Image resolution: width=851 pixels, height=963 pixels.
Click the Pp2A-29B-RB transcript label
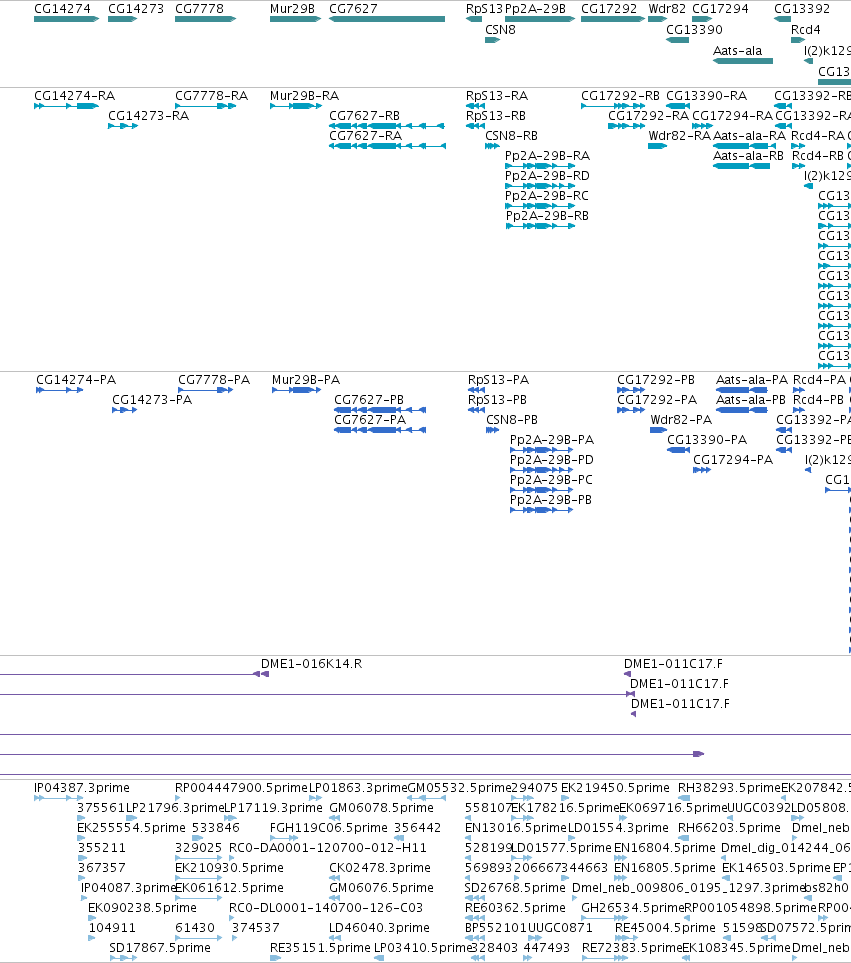pyautogui.click(x=547, y=216)
